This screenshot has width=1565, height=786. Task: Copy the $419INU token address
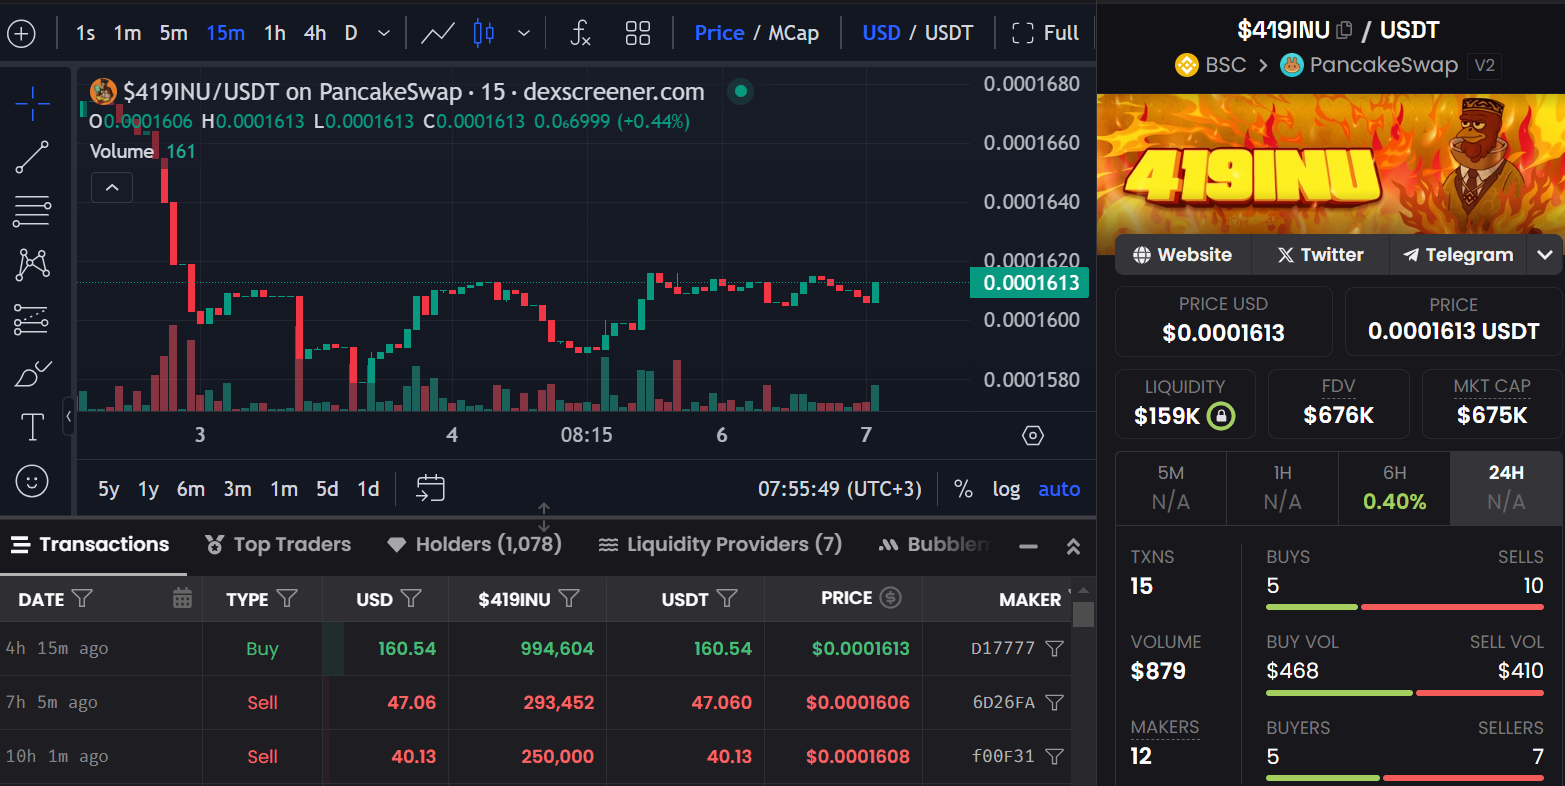coord(1344,30)
